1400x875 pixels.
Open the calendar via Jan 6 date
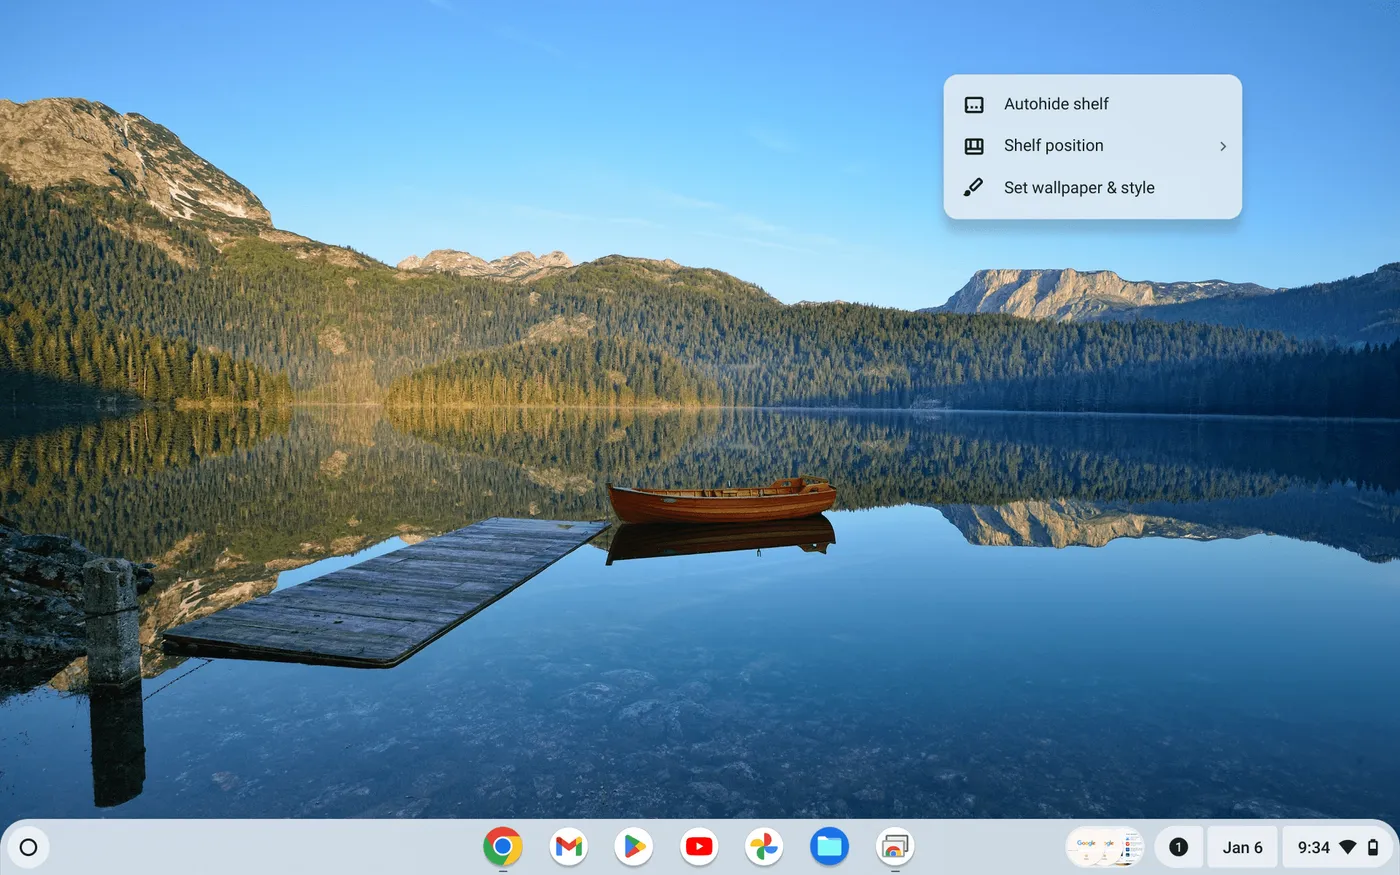pos(1242,847)
